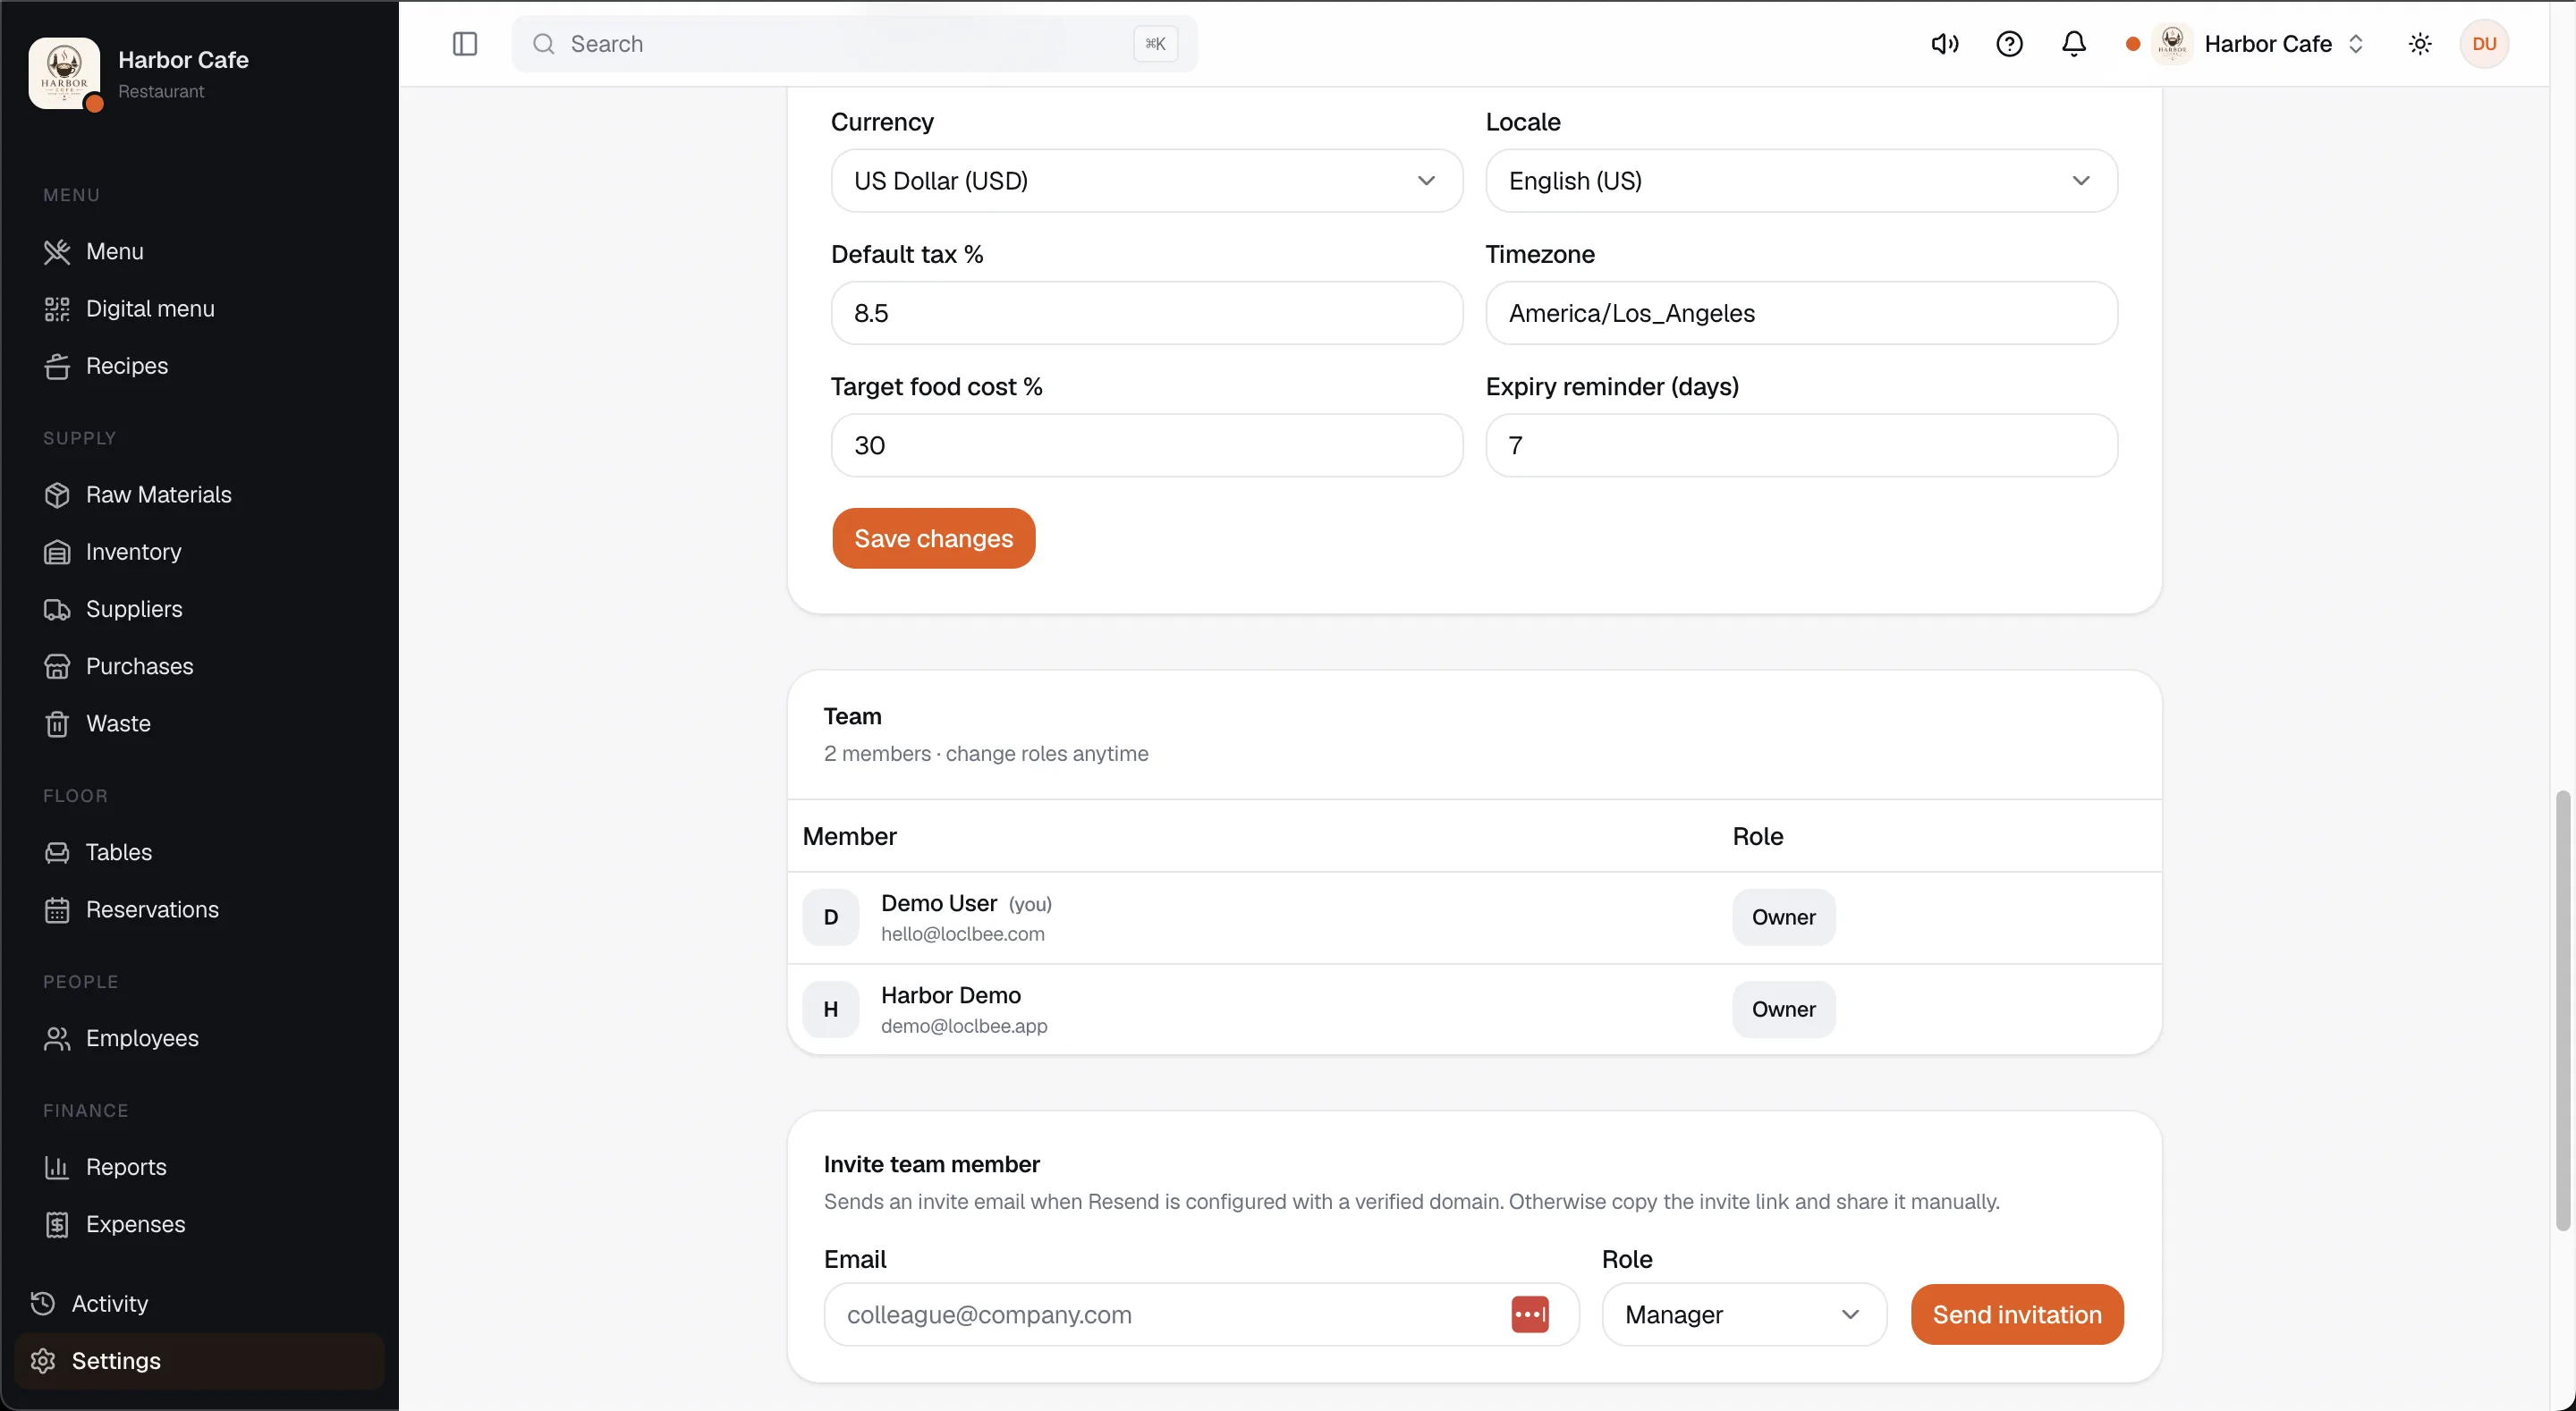Click the Tables sofa icon
Screen dimensions: 2576x1411
57,852
